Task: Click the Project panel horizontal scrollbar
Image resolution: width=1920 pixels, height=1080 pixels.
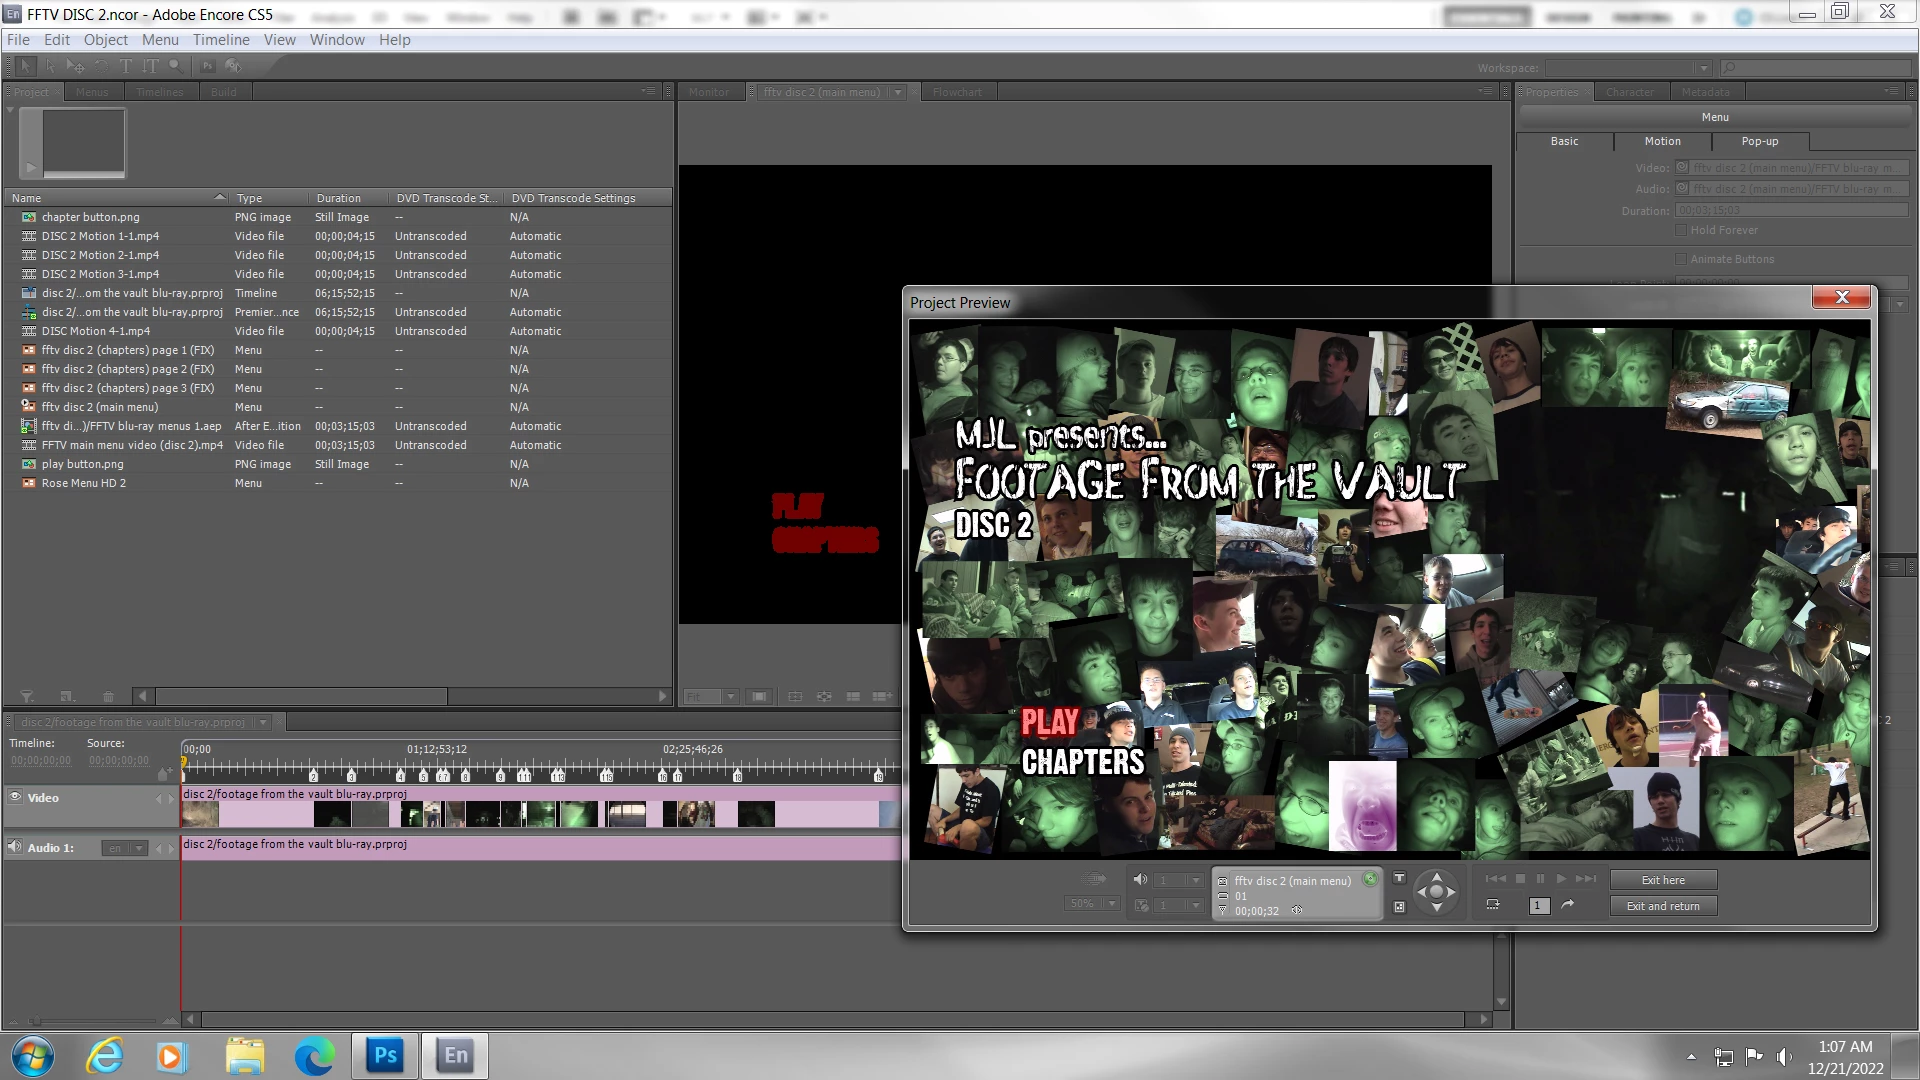Action: coord(300,696)
